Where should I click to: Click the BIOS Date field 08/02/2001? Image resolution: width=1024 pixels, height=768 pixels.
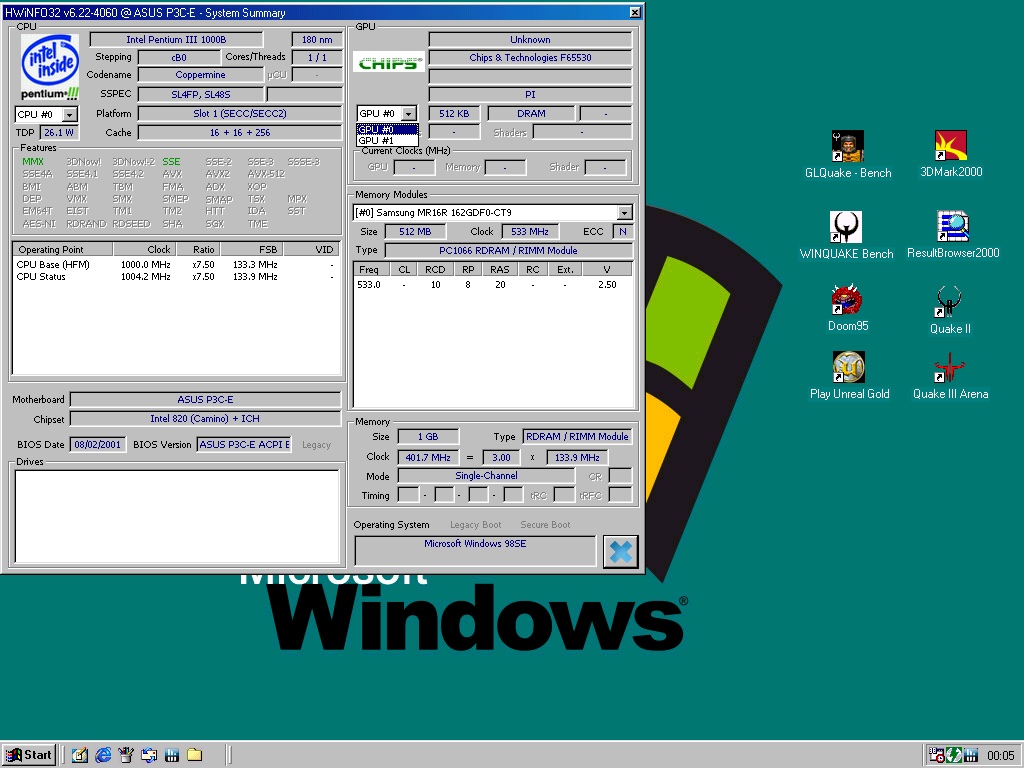point(97,445)
